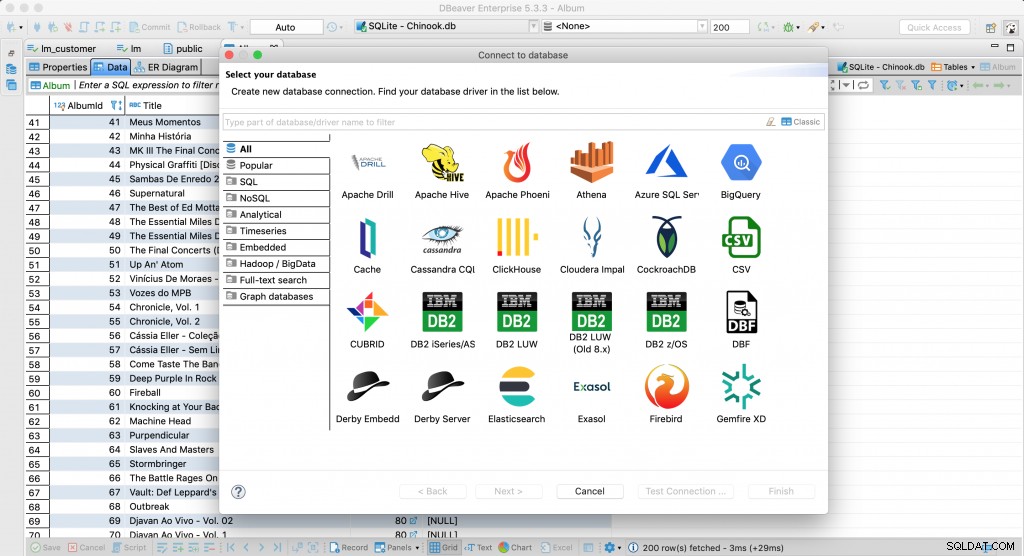The image size is (1024, 556).
Task: Choose Azure SQL Server driver
Action: coord(666,162)
